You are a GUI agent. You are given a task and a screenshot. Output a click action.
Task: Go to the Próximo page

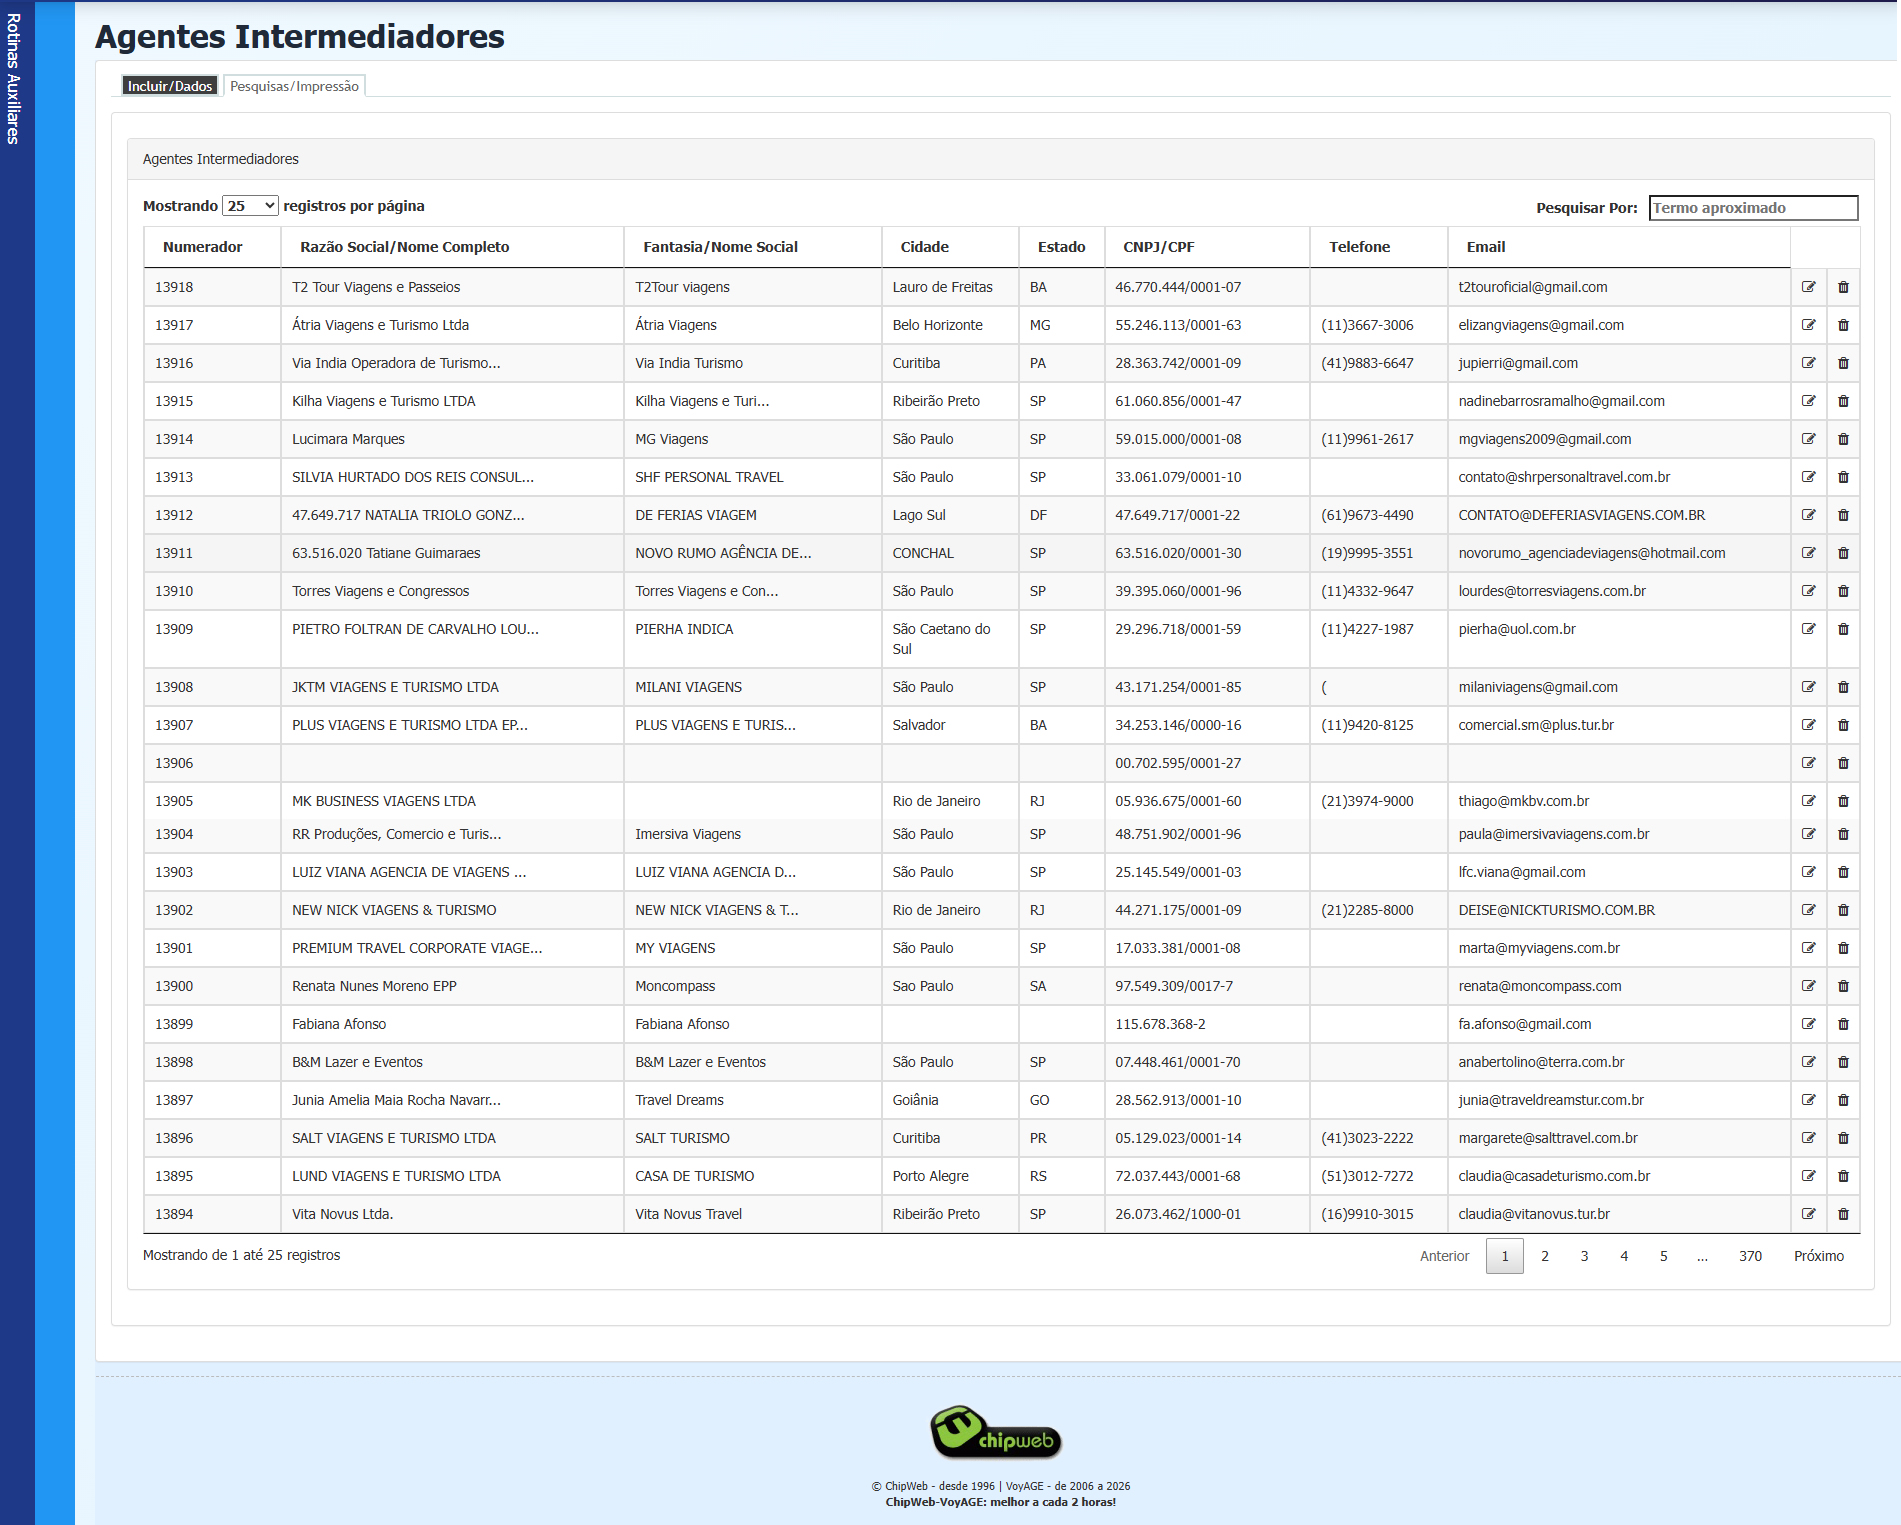tap(1818, 1256)
